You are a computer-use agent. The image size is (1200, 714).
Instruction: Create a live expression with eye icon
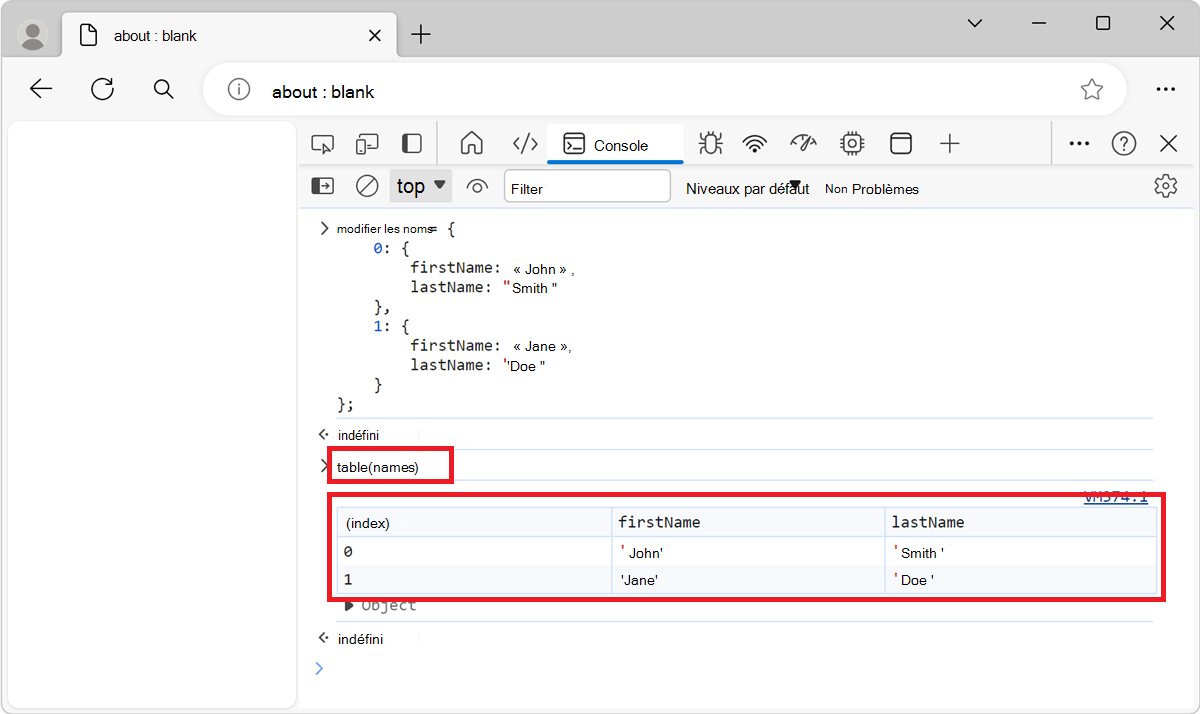(x=478, y=186)
